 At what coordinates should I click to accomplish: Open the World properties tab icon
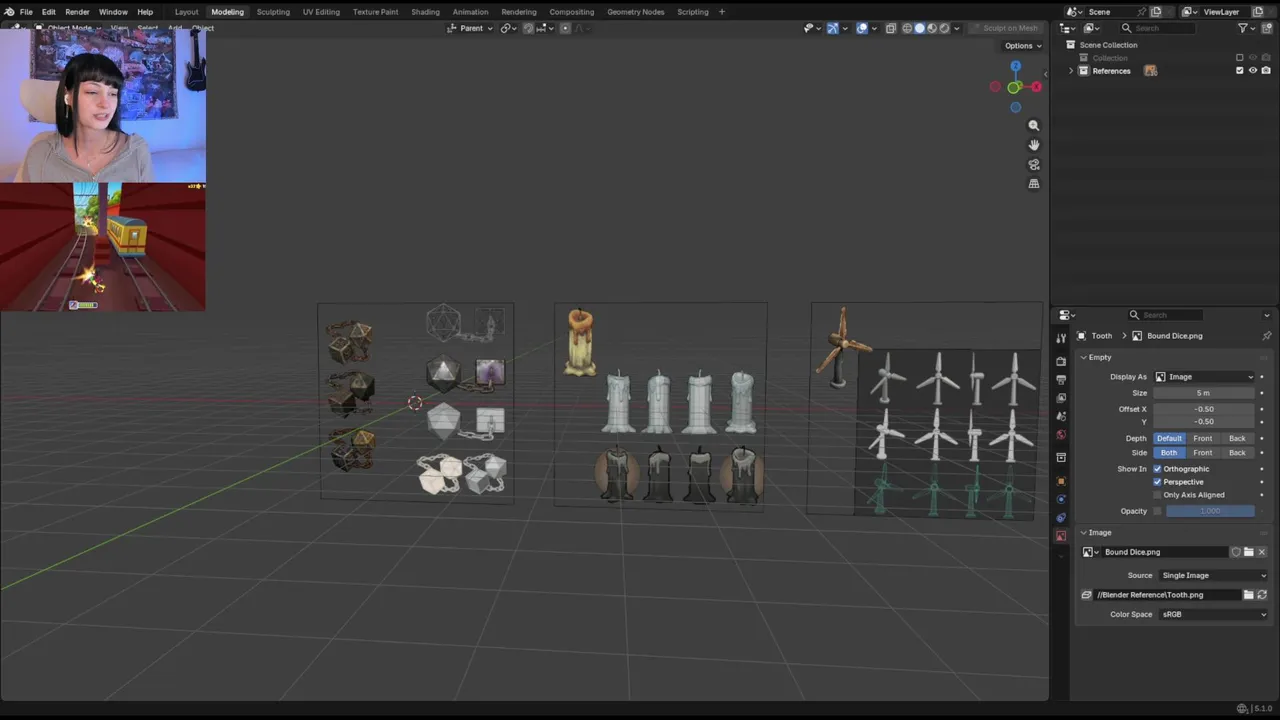[1061, 434]
